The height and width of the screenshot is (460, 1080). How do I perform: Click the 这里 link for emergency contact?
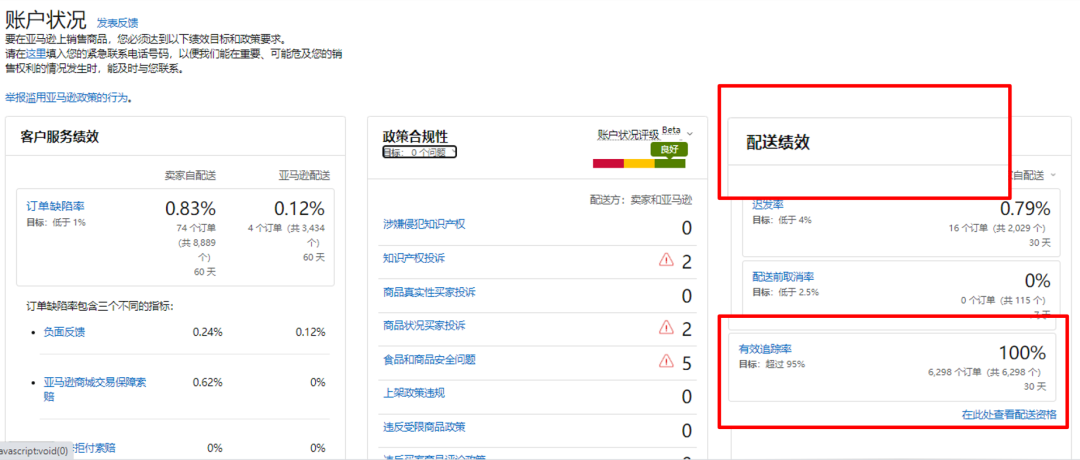[x=36, y=54]
